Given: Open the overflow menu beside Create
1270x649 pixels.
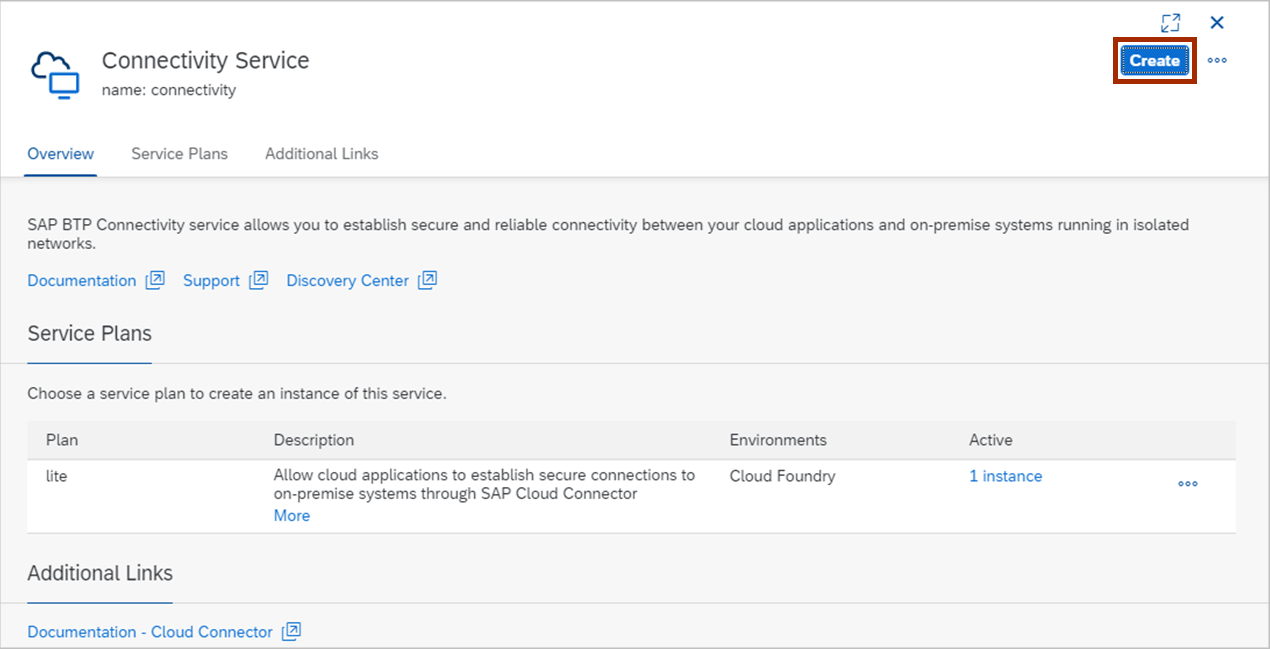Looking at the screenshot, I should (x=1217, y=60).
